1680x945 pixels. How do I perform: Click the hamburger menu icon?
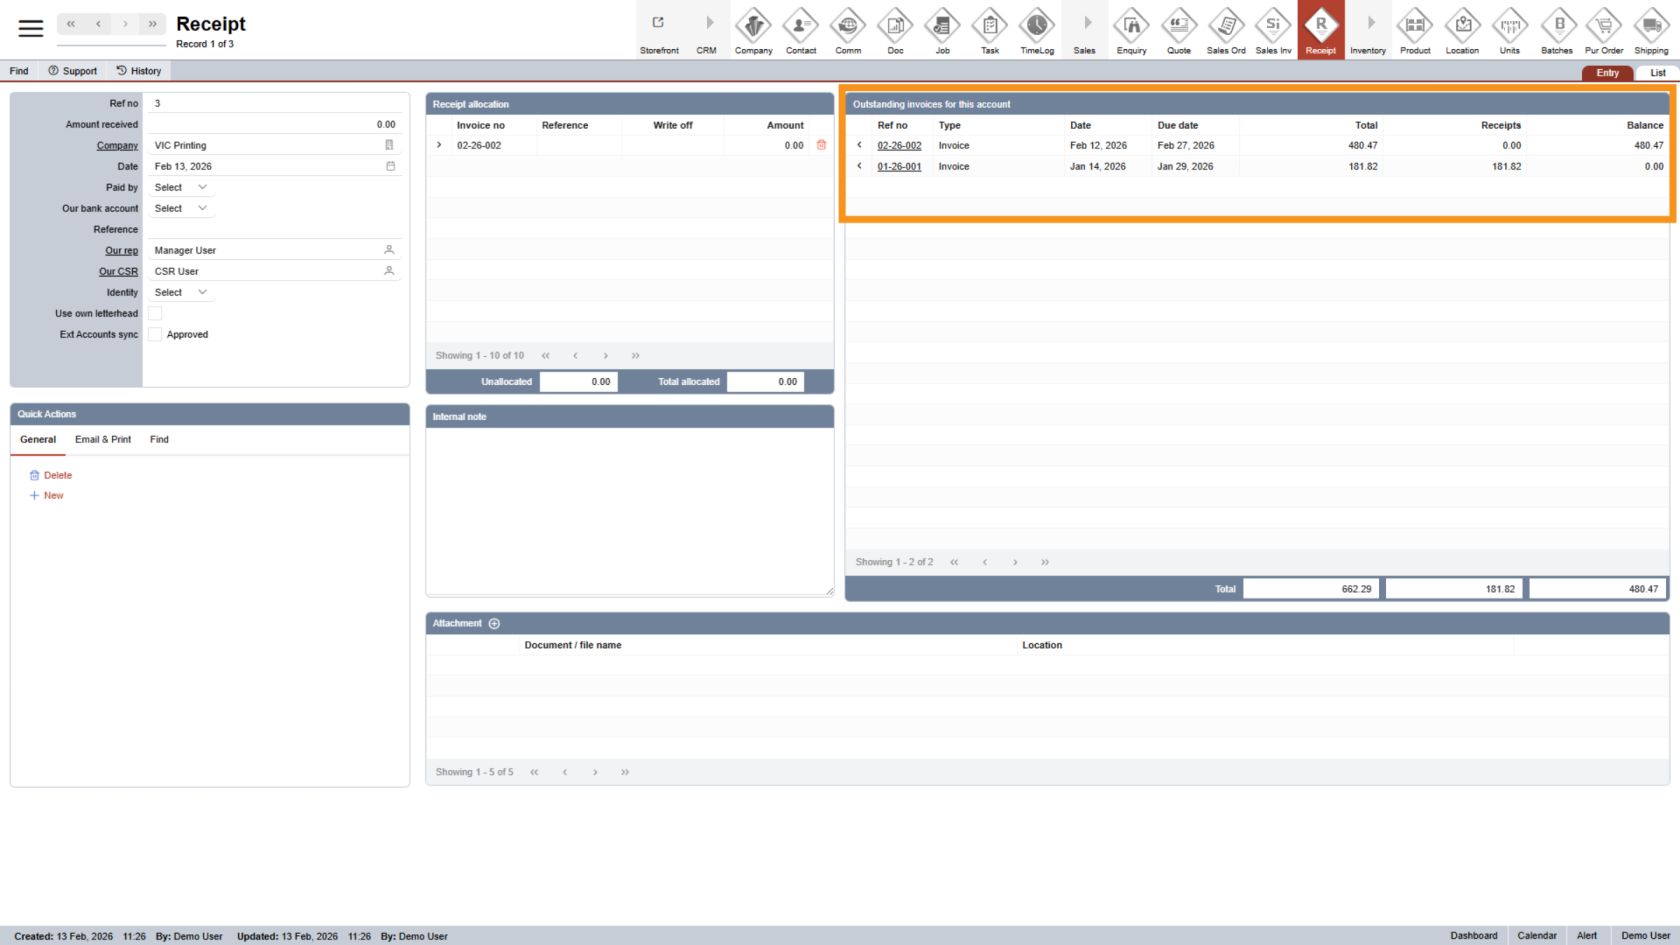31,28
